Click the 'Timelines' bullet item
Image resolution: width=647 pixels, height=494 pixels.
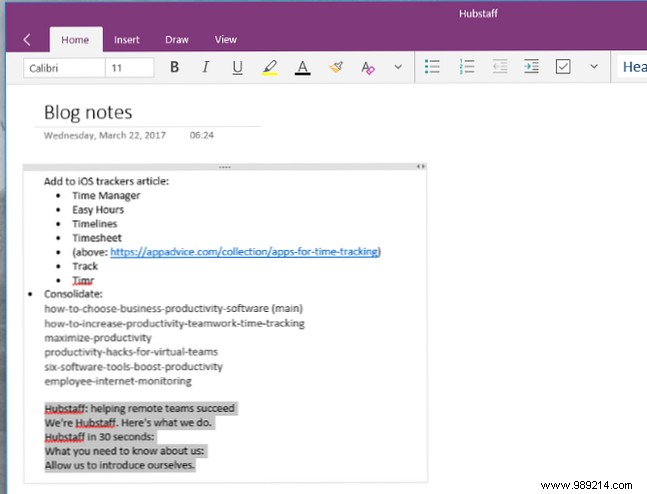94,224
